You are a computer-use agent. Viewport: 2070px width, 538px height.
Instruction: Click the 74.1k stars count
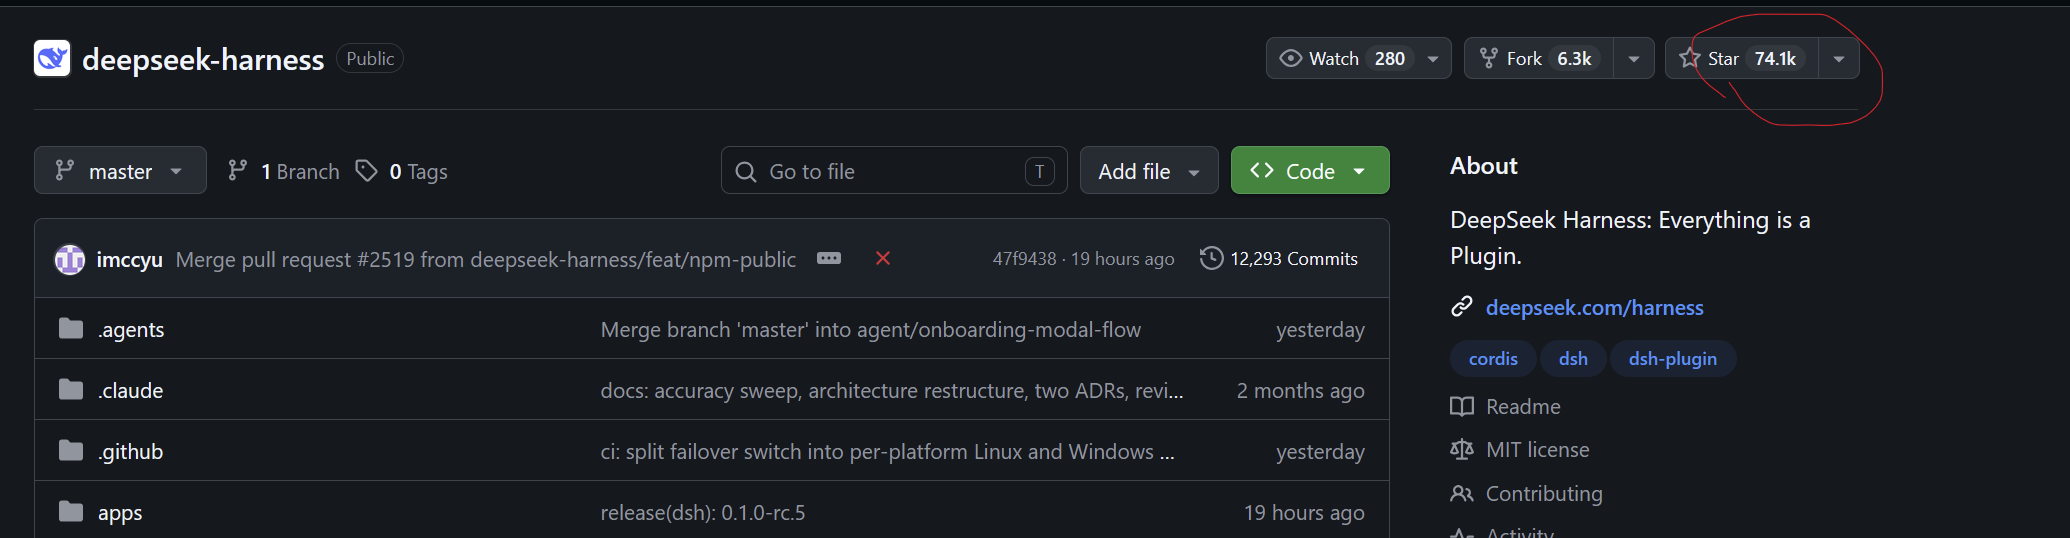point(1775,58)
